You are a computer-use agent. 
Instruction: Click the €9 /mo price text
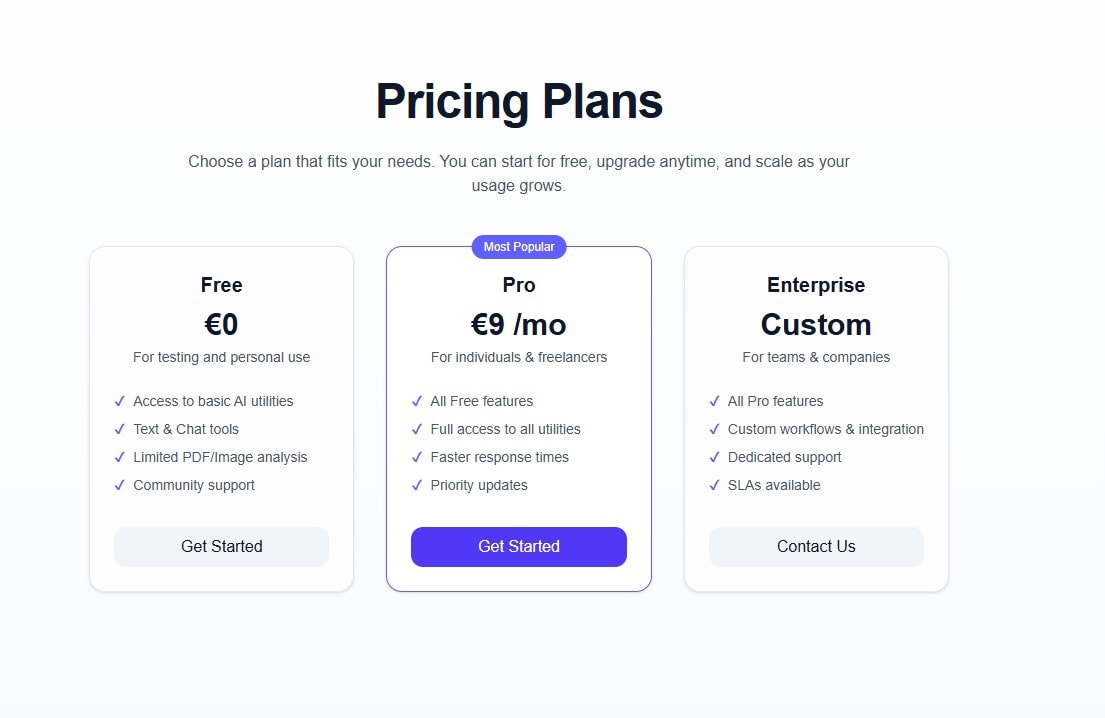click(x=518, y=324)
